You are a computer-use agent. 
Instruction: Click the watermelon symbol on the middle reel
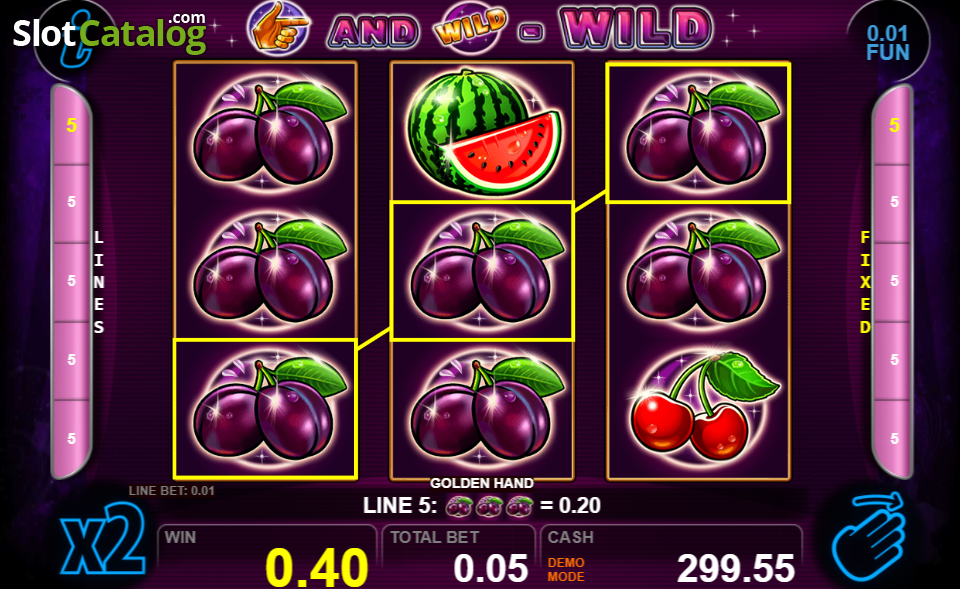483,131
